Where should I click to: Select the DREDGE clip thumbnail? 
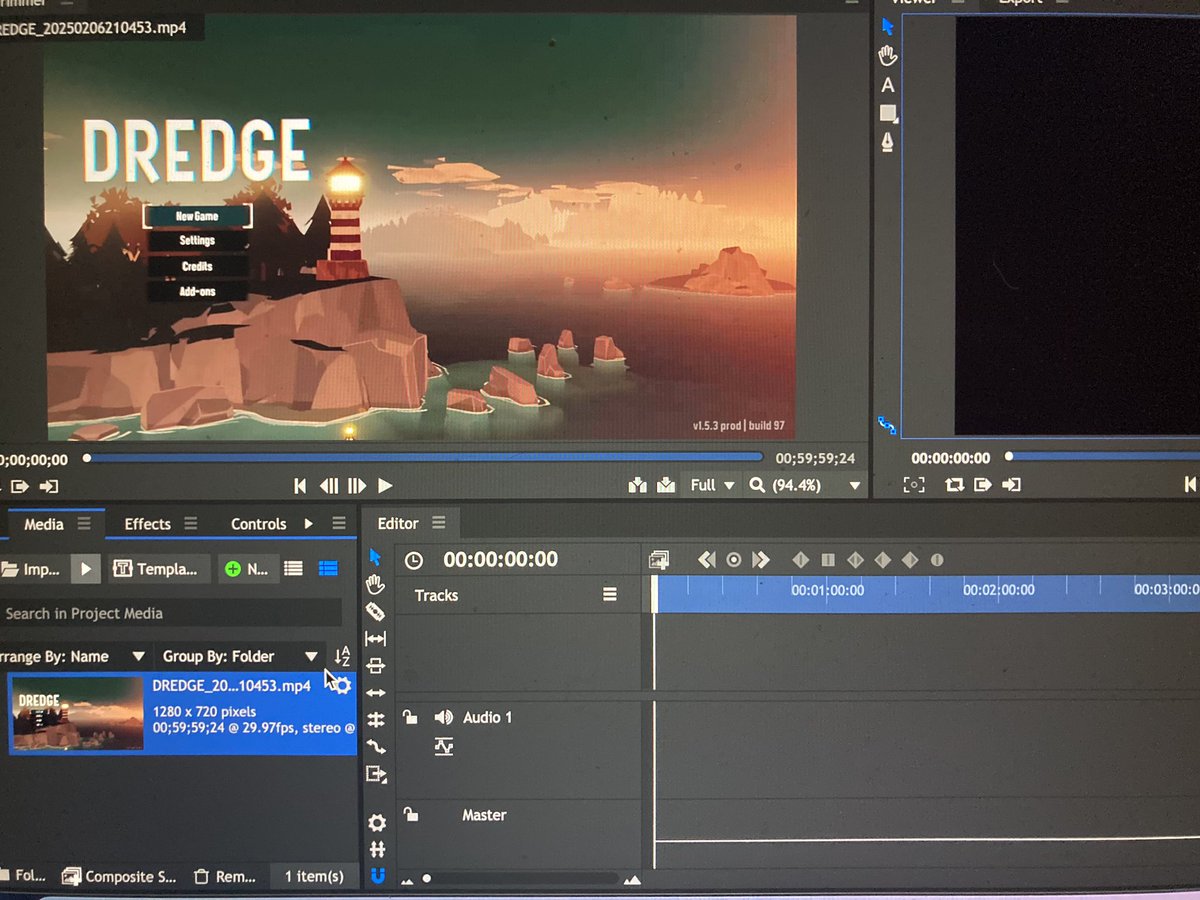pos(78,713)
